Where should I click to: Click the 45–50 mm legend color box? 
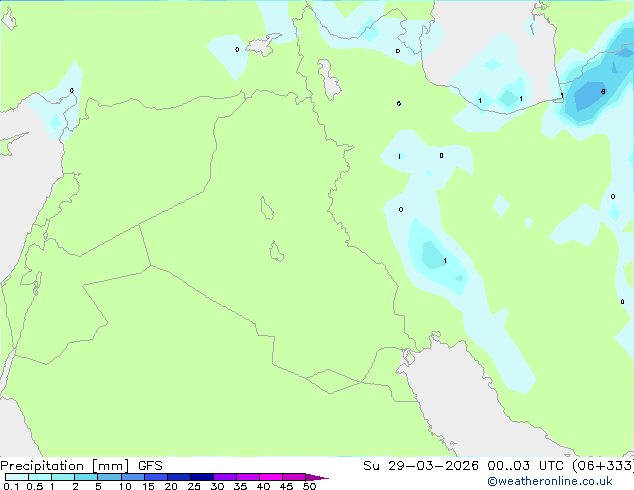[x=294, y=477]
